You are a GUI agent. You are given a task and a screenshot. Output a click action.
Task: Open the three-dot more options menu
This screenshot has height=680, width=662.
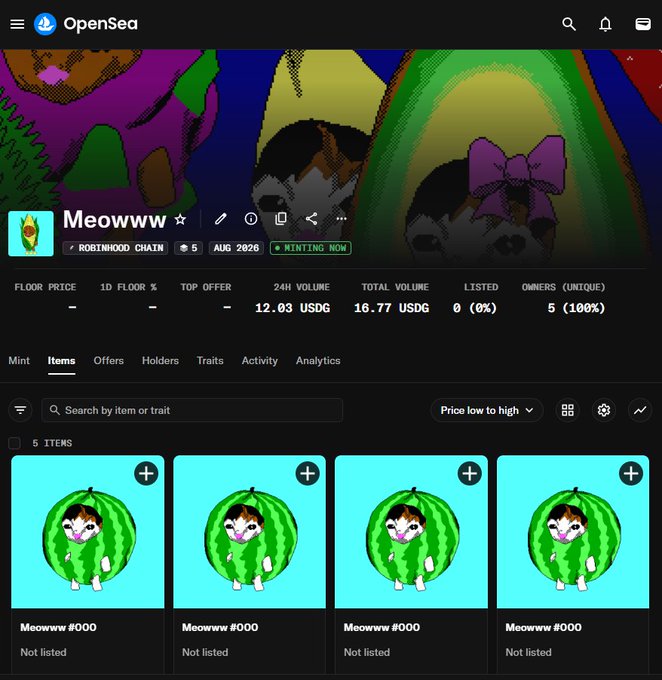click(341, 219)
